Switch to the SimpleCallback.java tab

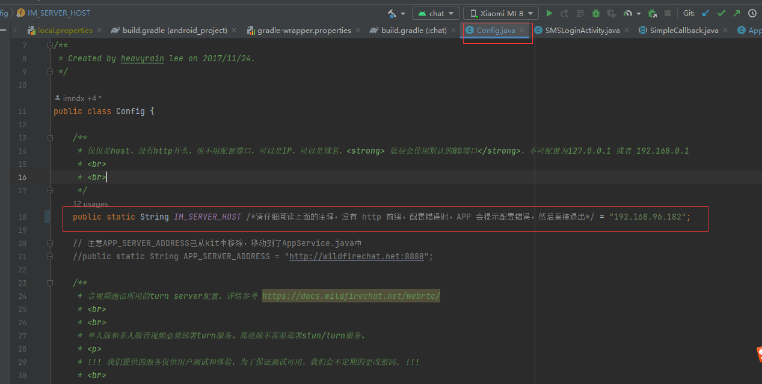click(684, 30)
